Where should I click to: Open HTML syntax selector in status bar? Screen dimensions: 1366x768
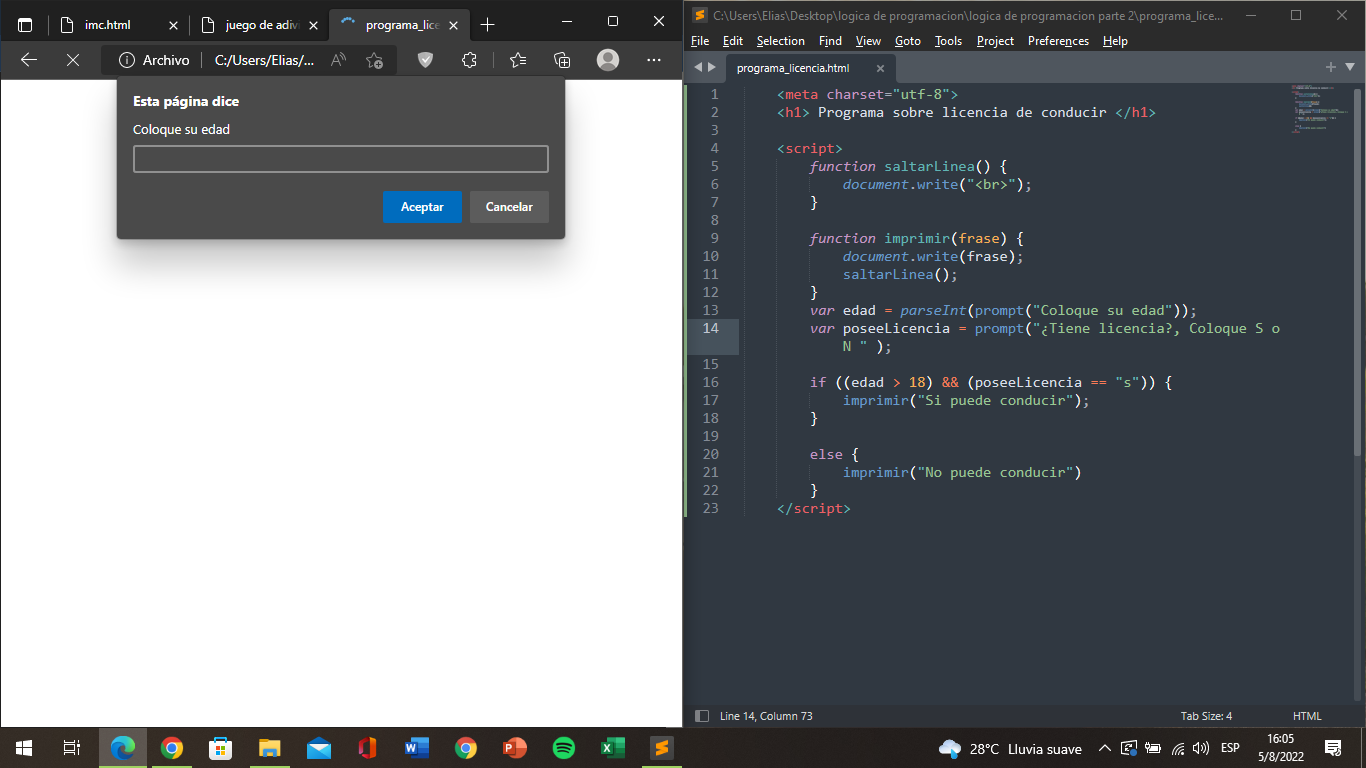pos(1307,716)
